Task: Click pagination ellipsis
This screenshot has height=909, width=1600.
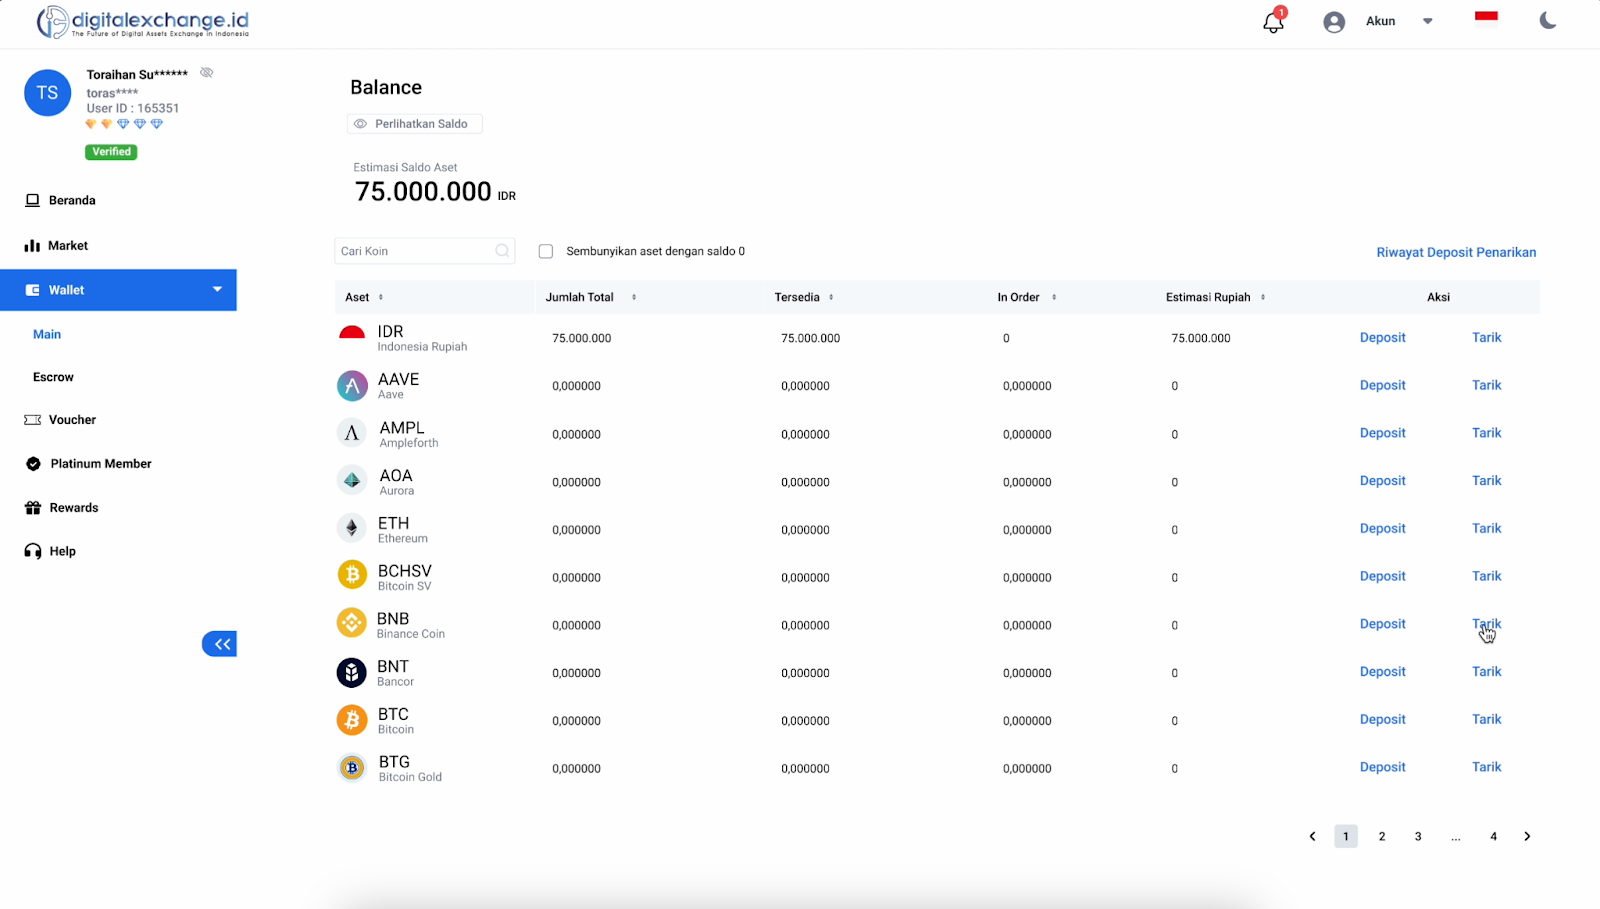Action: (x=1456, y=836)
